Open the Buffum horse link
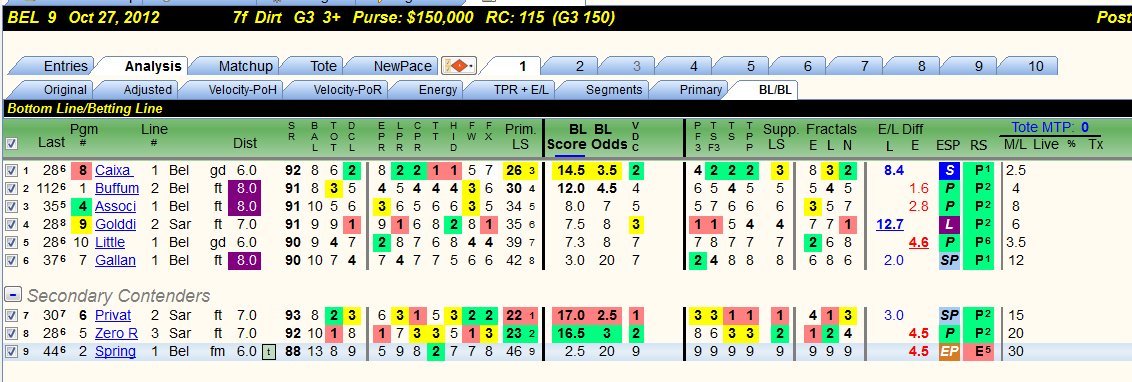1132x382 pixels. pos(116,189)
